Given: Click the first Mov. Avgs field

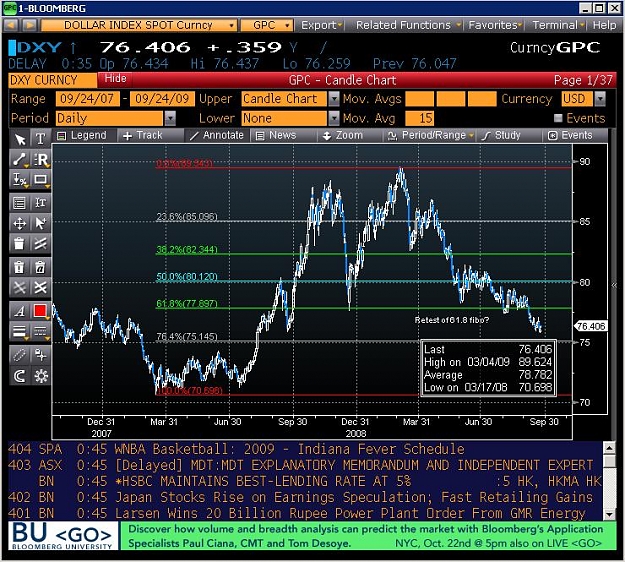Looking at the screenshot, I should [x=419, y=98].
